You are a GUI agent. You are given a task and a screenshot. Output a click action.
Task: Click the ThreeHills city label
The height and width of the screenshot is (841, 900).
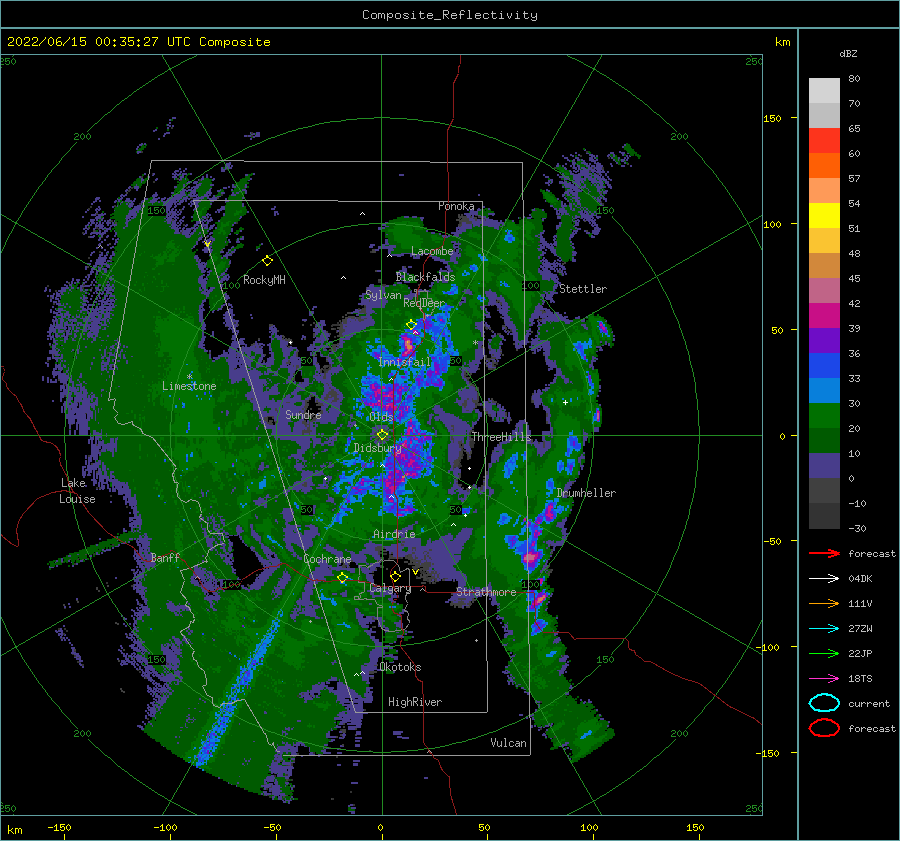(x=501, y=437)
